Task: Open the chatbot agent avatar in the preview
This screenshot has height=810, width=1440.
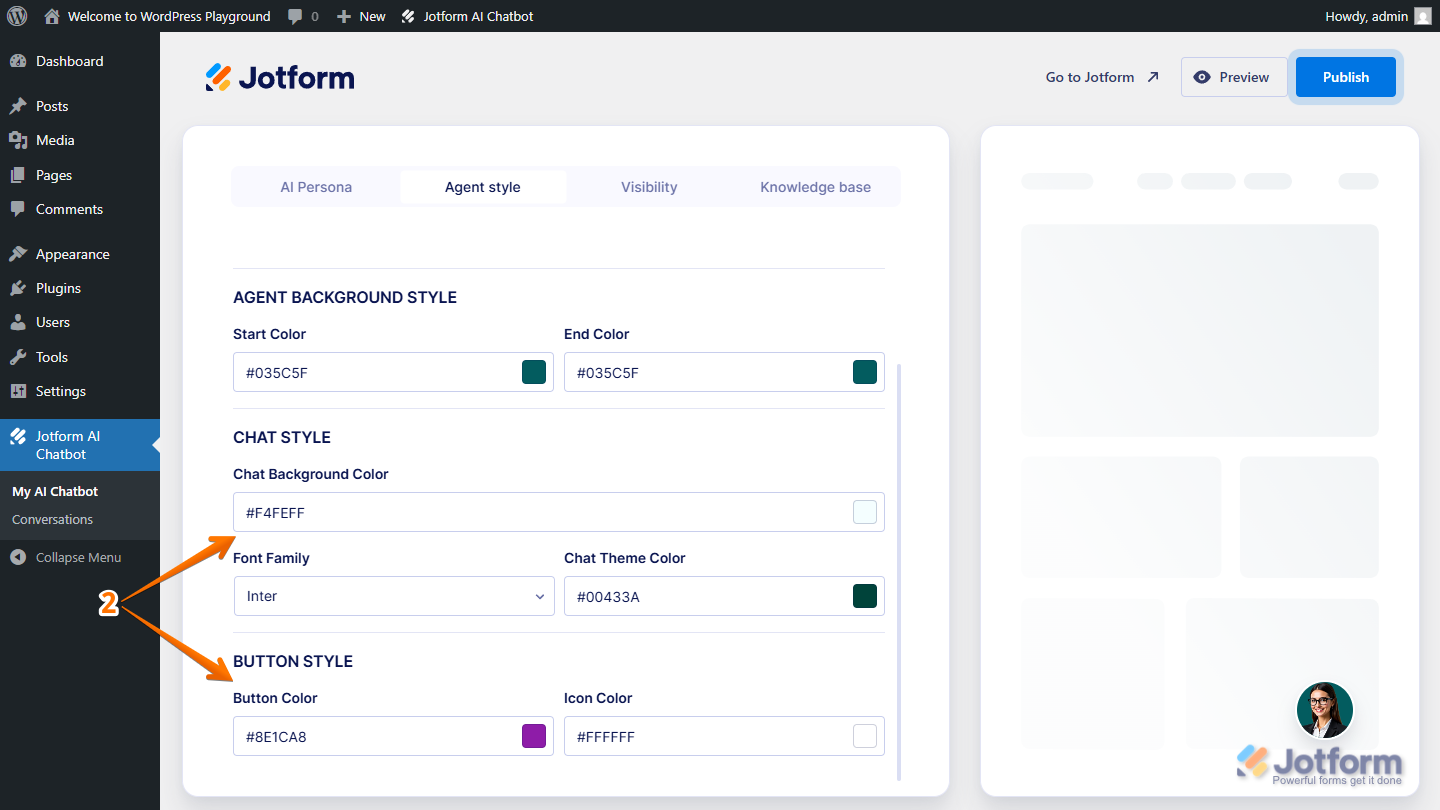Action: pyautogui.click(x=1325, y=710)
